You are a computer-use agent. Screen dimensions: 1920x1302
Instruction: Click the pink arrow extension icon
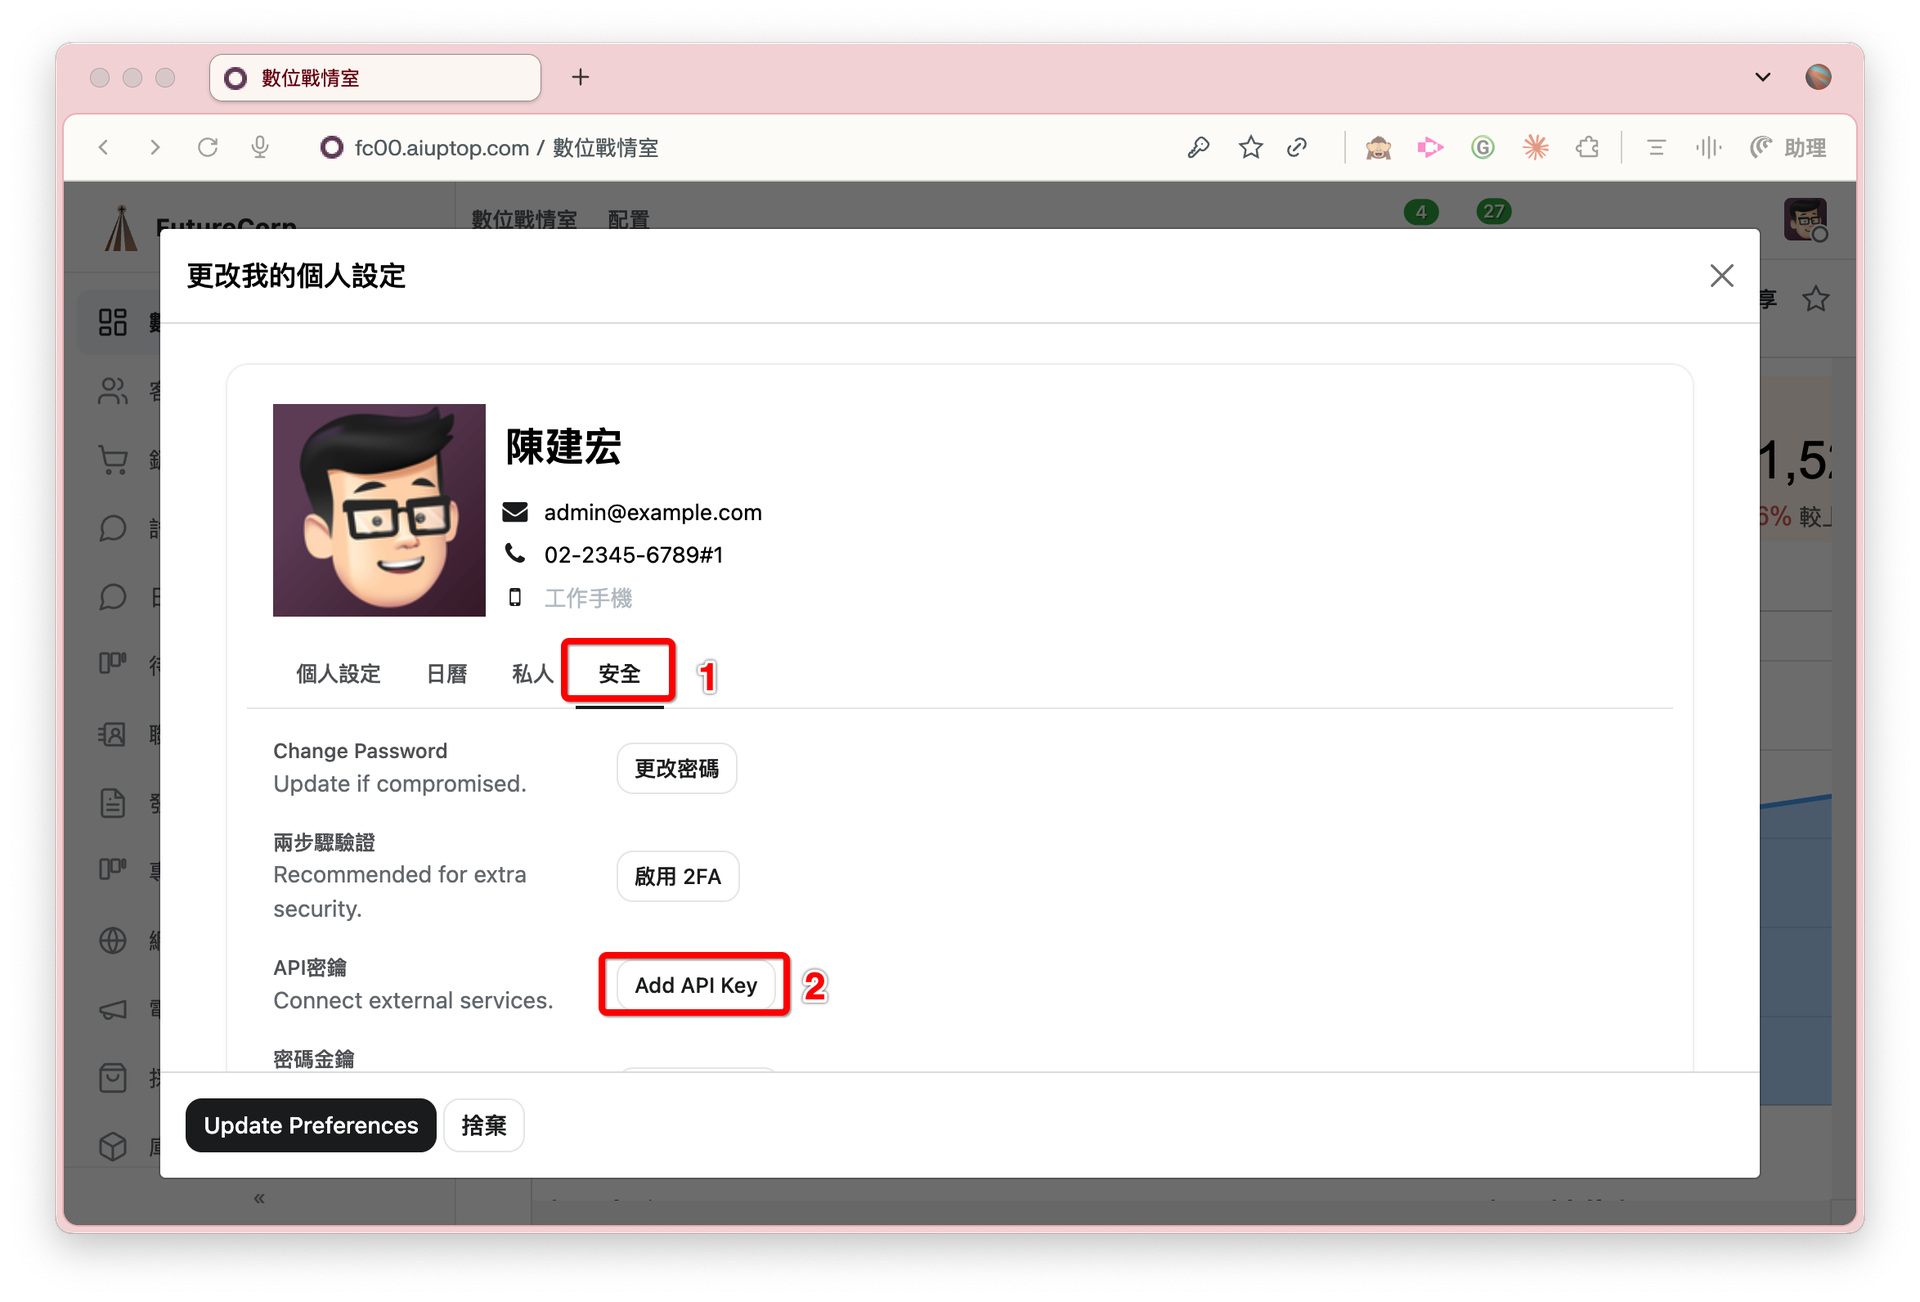[1430, 148]
